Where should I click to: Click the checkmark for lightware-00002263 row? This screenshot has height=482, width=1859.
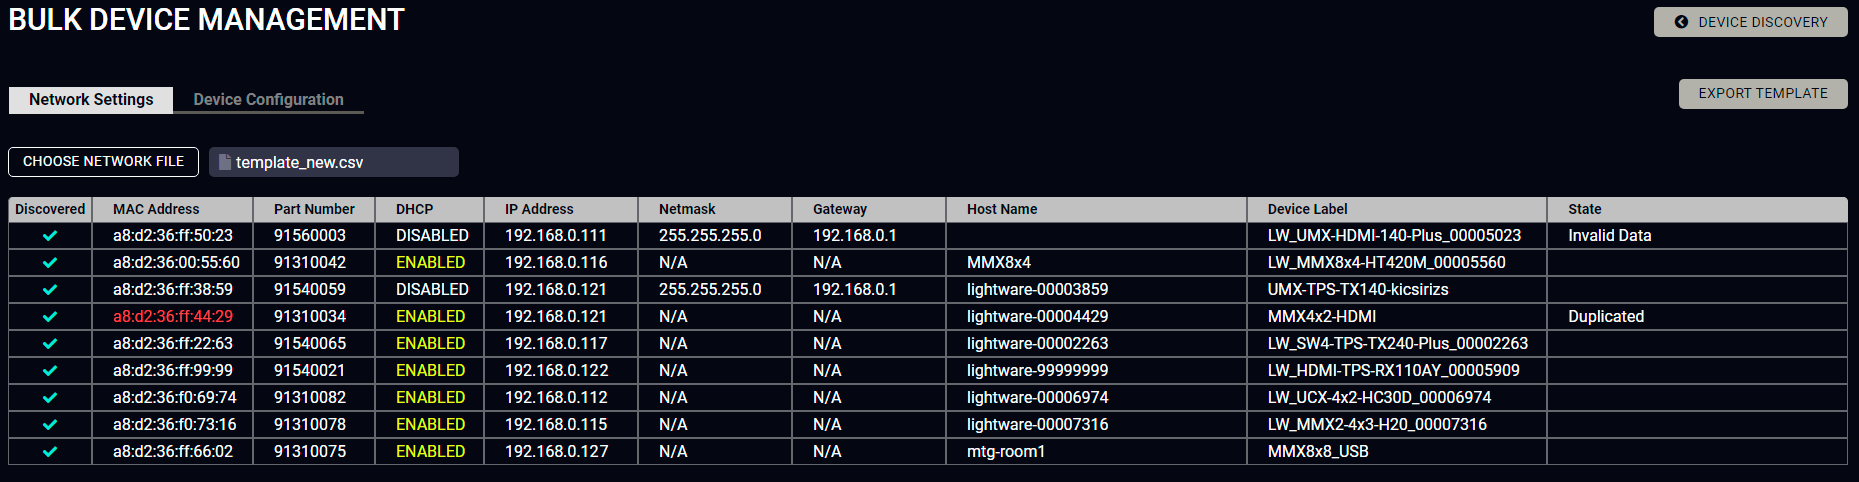click(50, 344)
